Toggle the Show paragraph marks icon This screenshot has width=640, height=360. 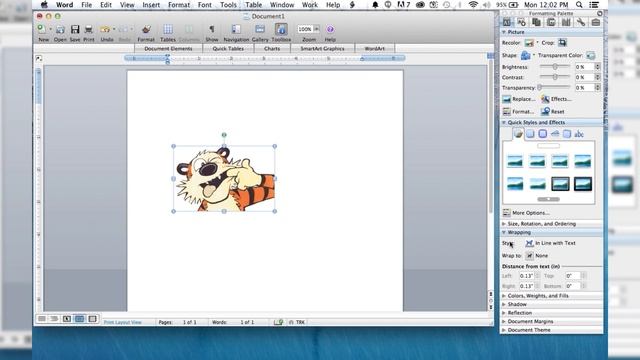212,29
